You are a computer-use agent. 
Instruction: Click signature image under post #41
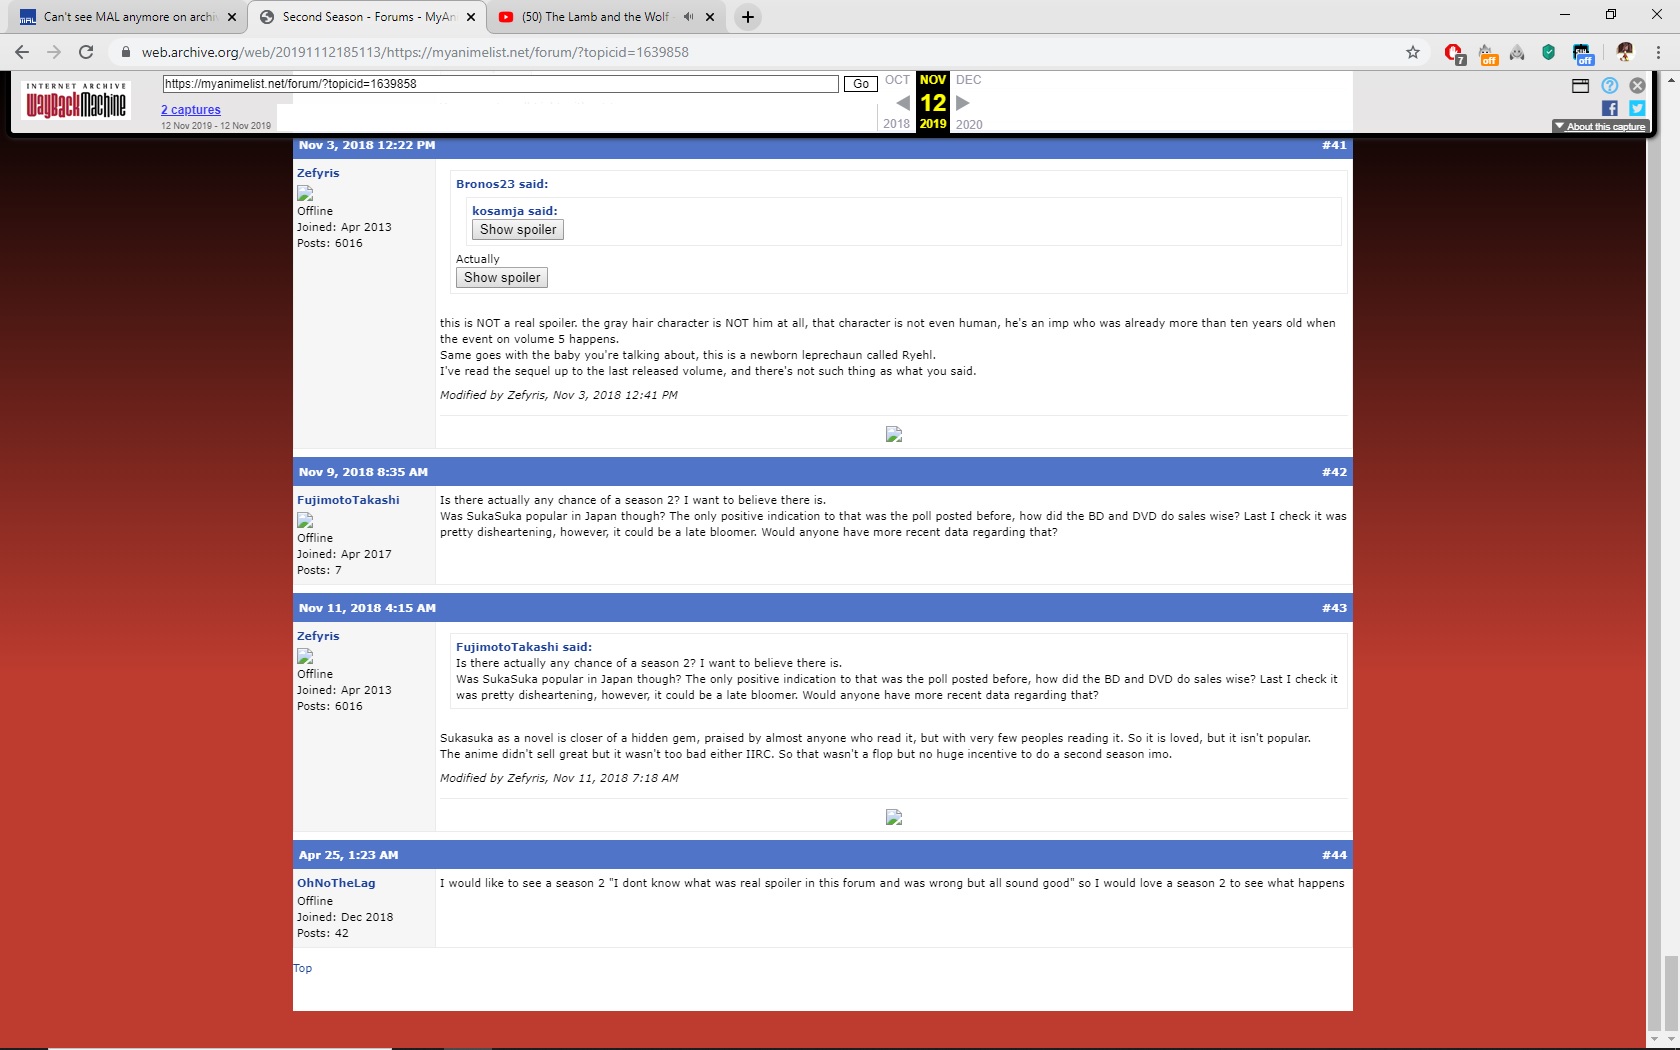click(894, 434)
